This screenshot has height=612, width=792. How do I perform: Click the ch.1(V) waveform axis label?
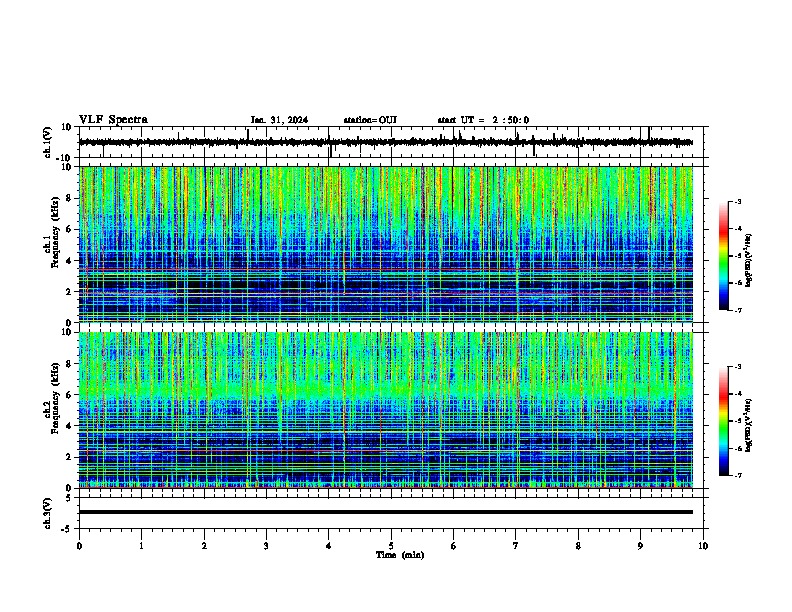click(48, 142)
